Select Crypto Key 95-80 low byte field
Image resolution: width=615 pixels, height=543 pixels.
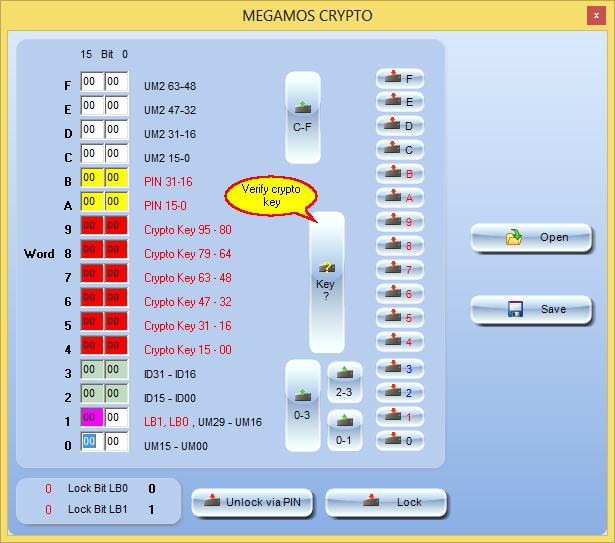pyautogui.click(x=116, y=225)
